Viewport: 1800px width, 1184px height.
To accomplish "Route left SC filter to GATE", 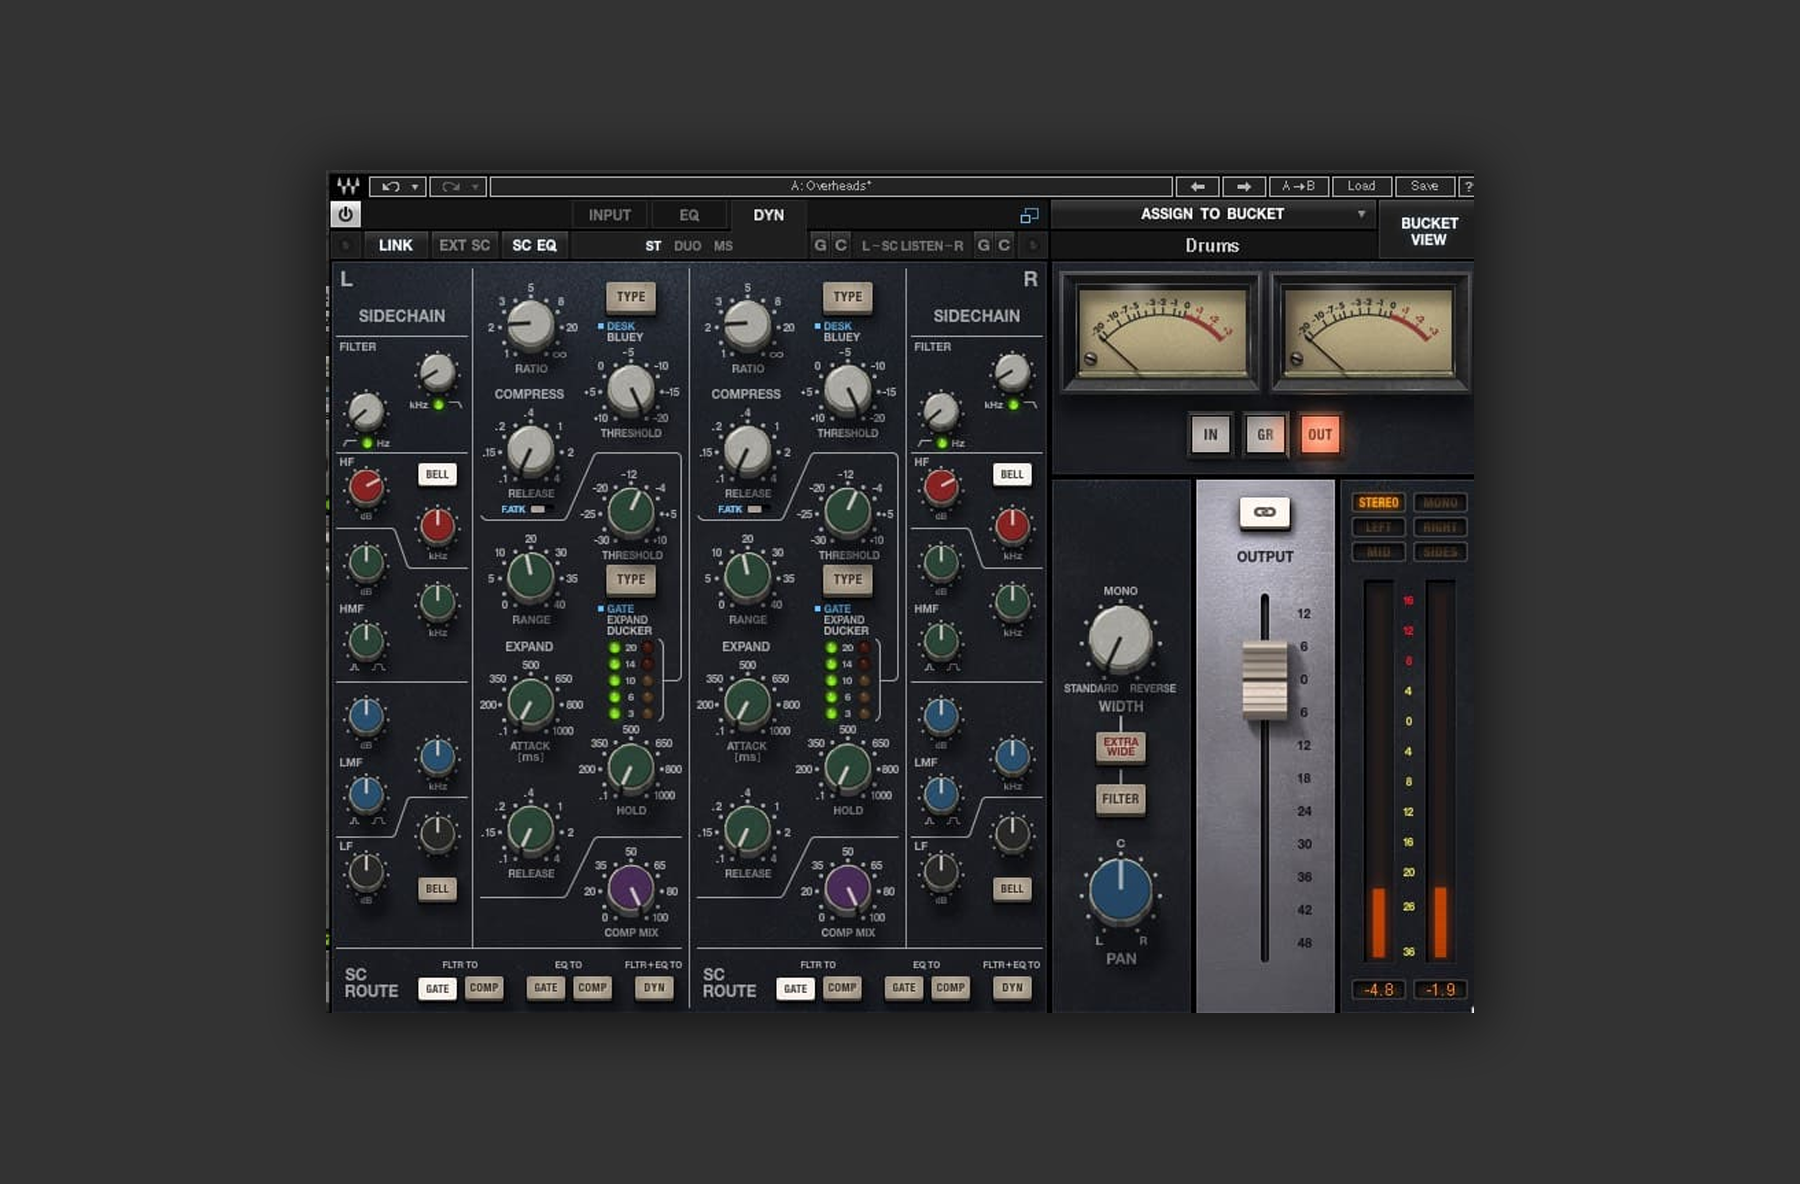I will (437, 989).
